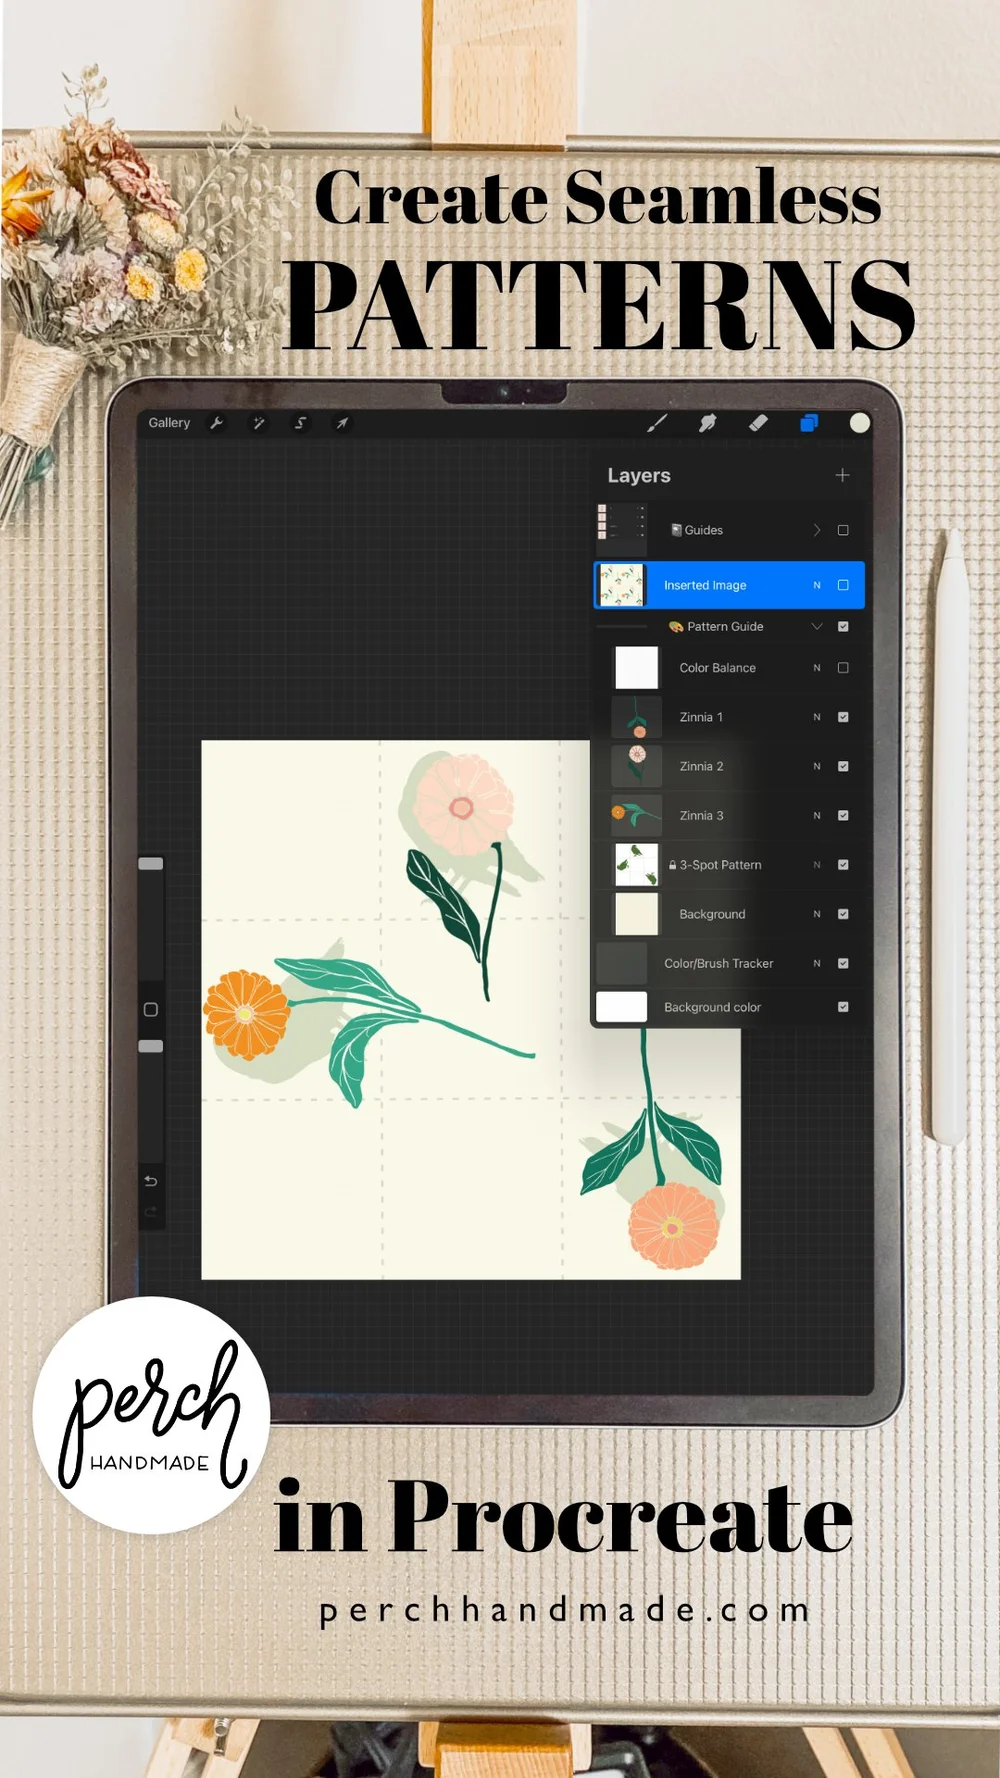Select the Eraser tool
Screen dimensions: 1000x1778
(x=758, y=423)
